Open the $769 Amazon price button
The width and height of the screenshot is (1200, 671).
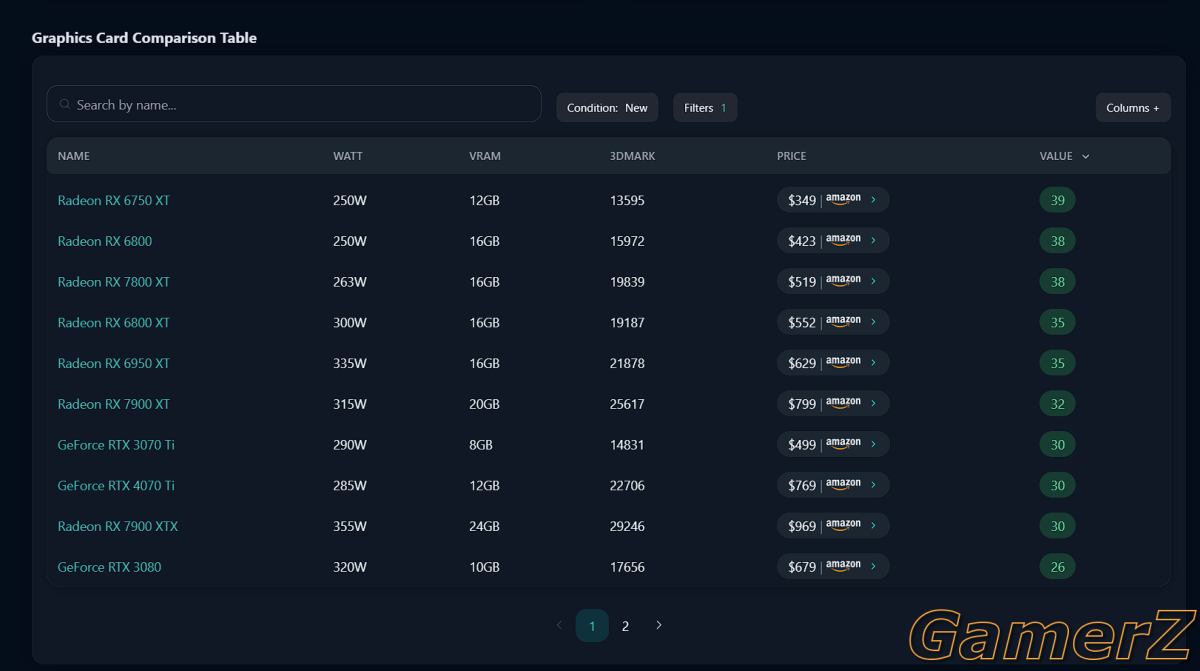tap(833, 486)
